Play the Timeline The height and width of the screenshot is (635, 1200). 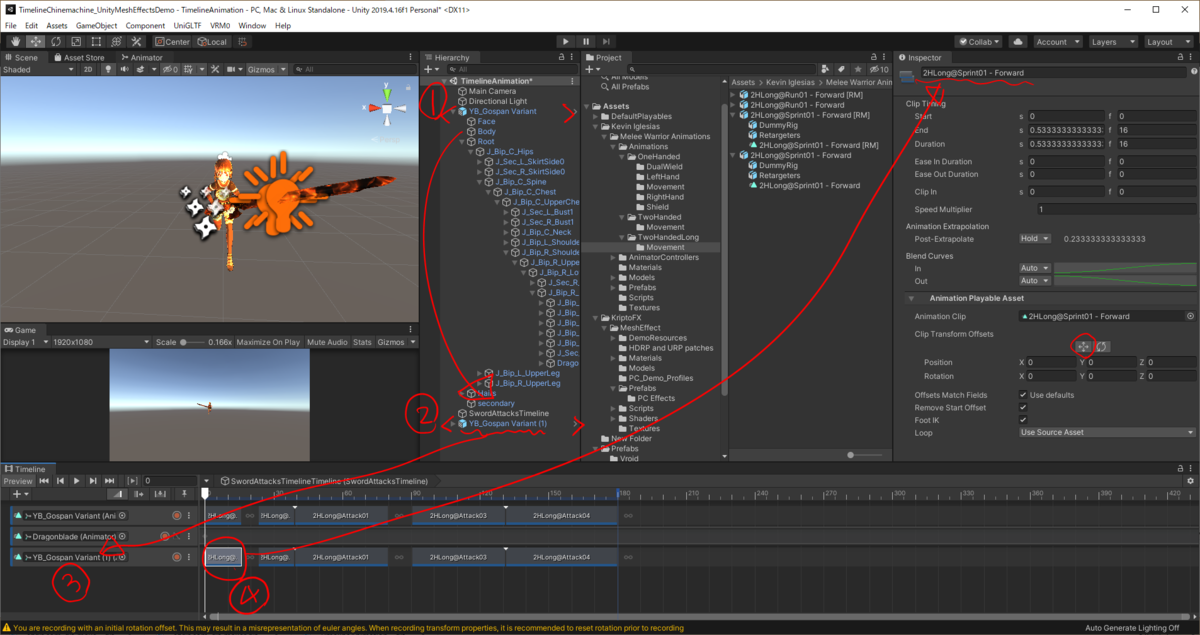tap(76, 481)
